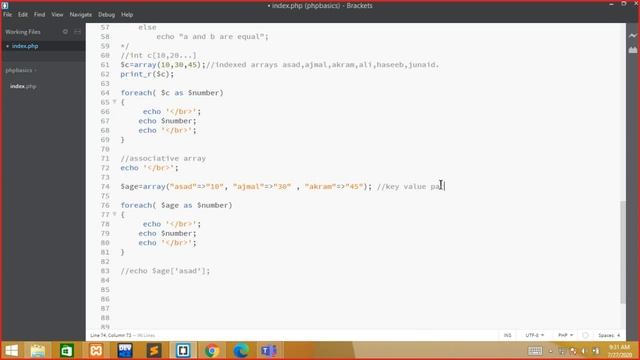This screenshot has height=360, width=640.
Task: Open Google Chrome from the taskbar
Action: point(212,351)
